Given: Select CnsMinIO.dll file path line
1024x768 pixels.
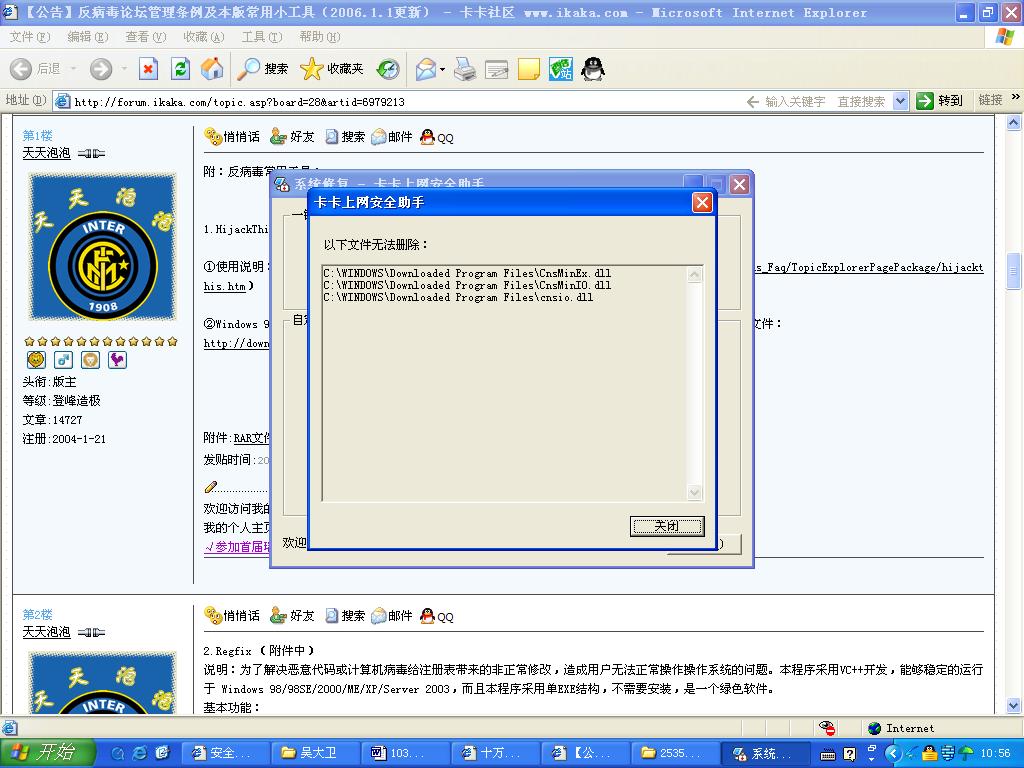Looking at the screenshot, I should tap(468, 285).
